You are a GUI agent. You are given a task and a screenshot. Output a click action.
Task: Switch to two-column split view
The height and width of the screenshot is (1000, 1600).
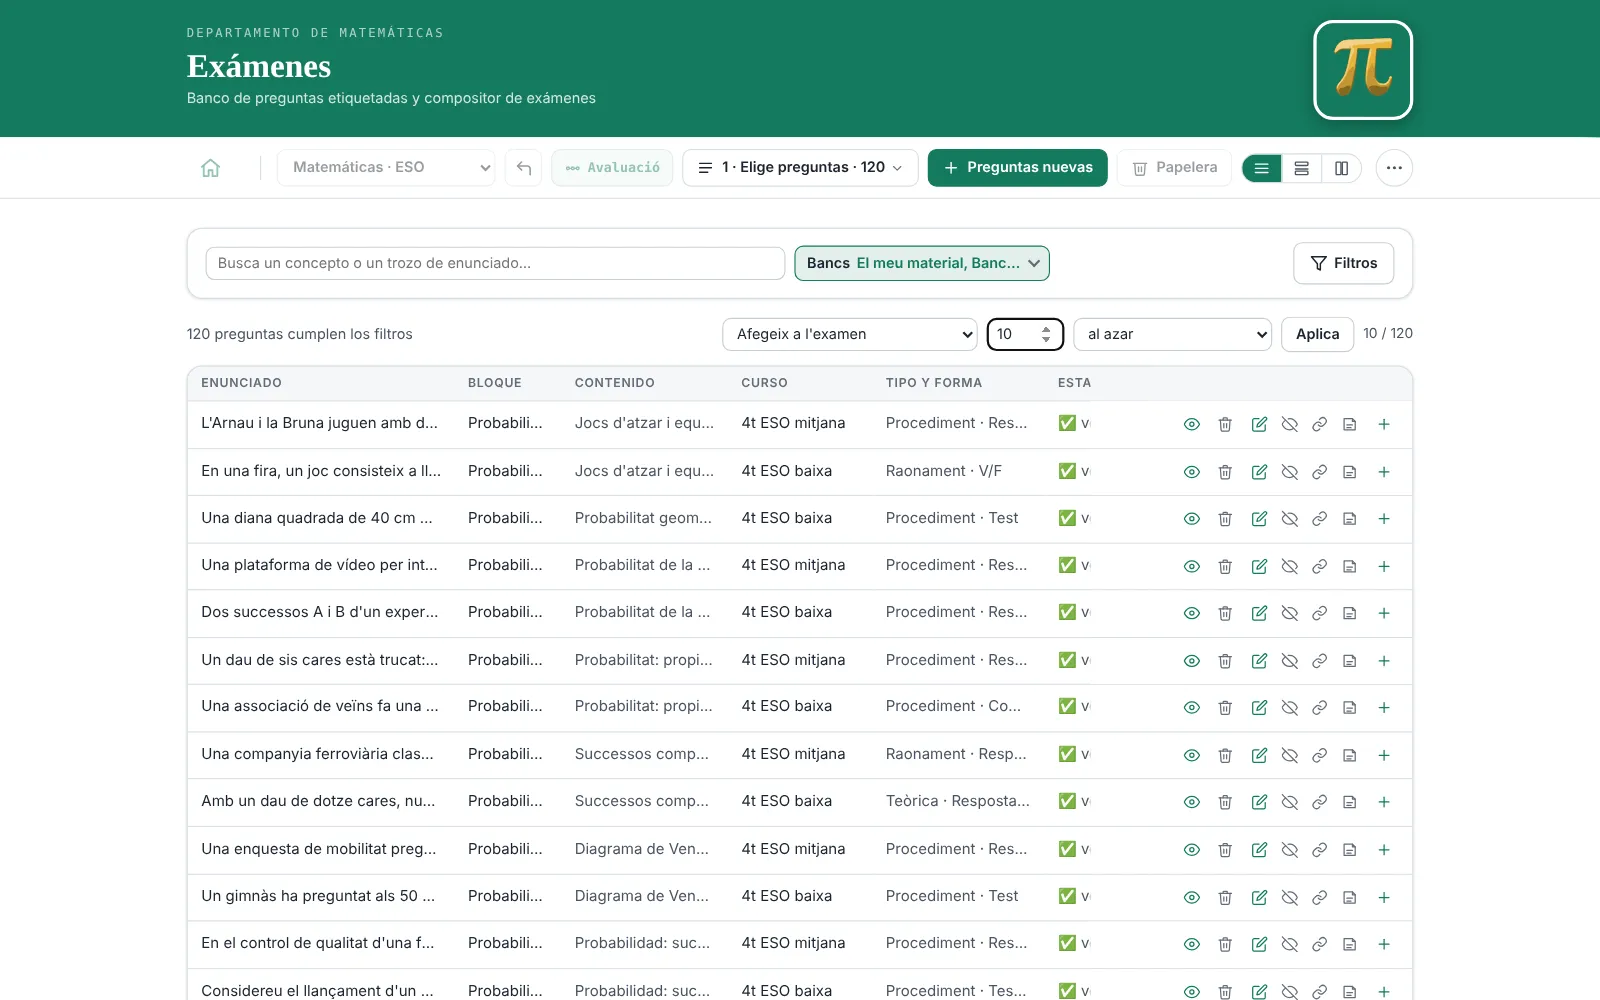click(1342, 168)
